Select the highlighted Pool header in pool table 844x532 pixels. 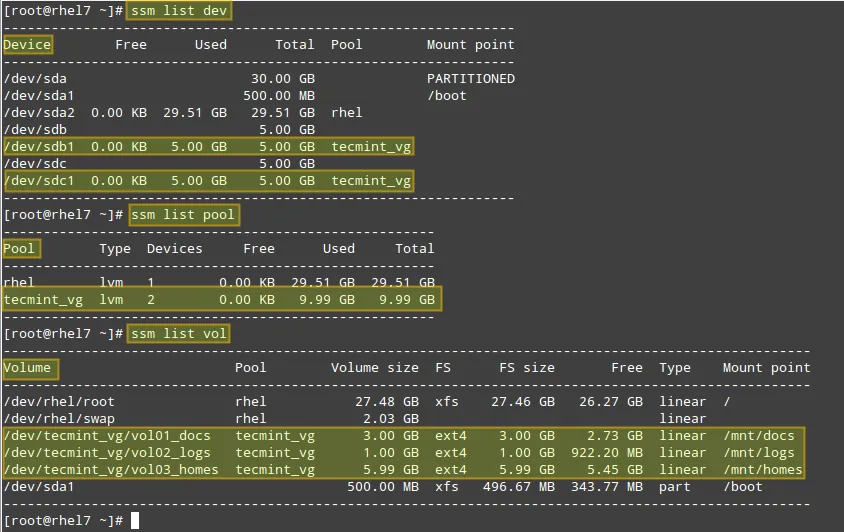[19, 249]
